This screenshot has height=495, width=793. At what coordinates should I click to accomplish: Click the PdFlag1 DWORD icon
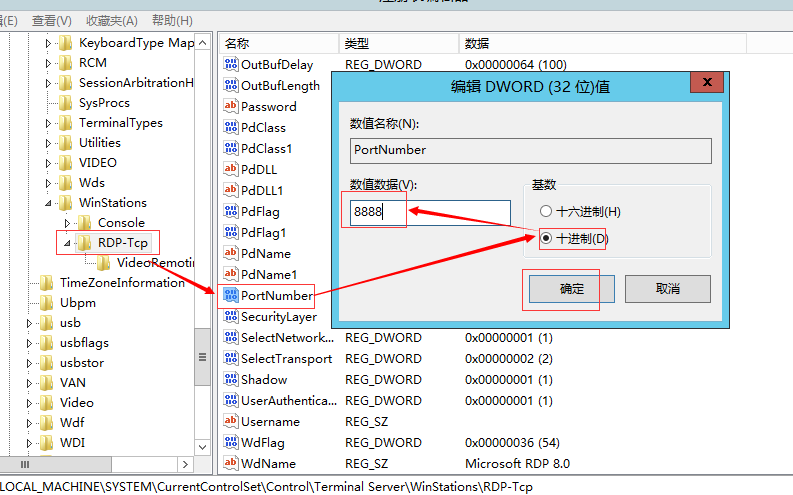point(231,232)
